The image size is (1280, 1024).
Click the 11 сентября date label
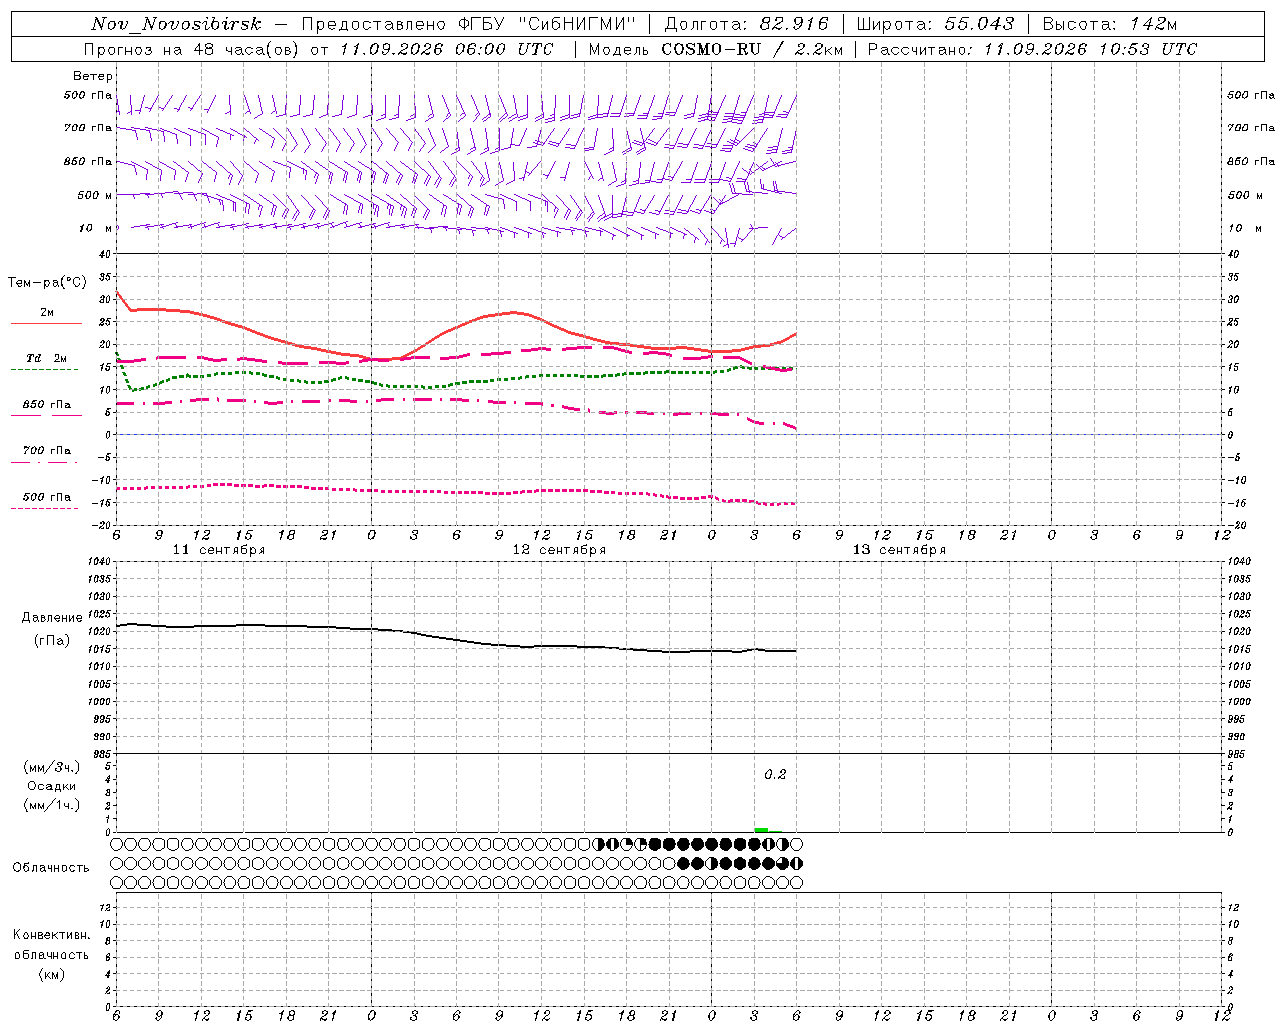point(218,550)
